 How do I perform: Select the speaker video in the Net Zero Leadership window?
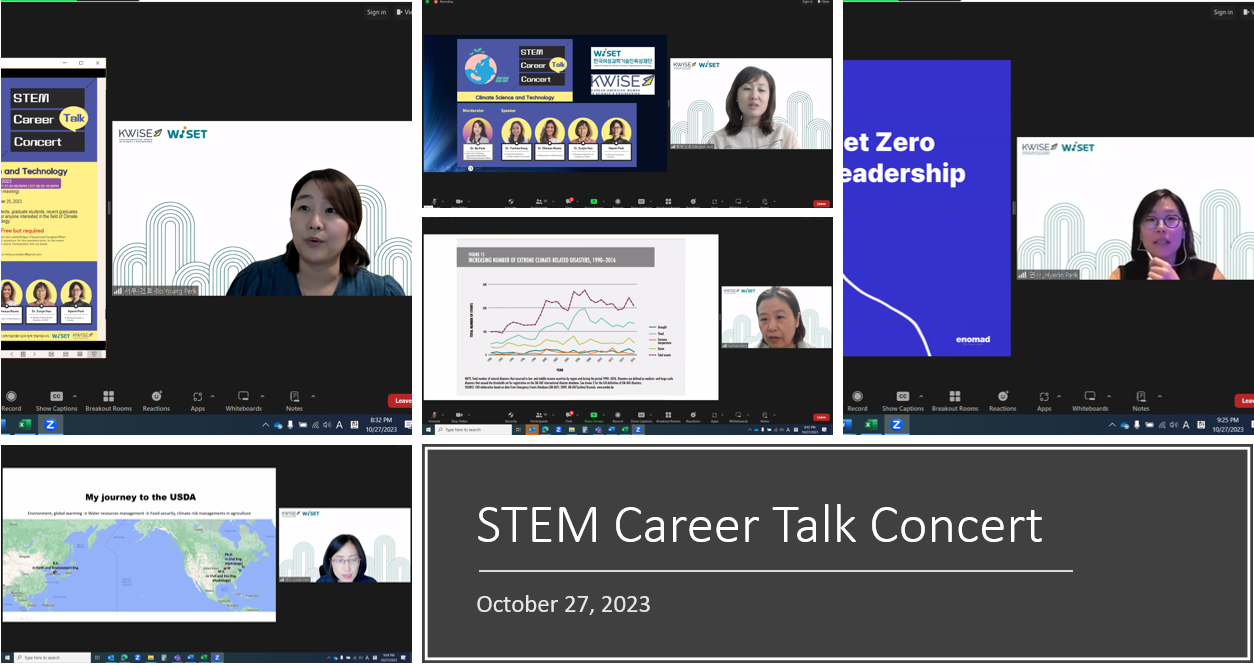1135,208
